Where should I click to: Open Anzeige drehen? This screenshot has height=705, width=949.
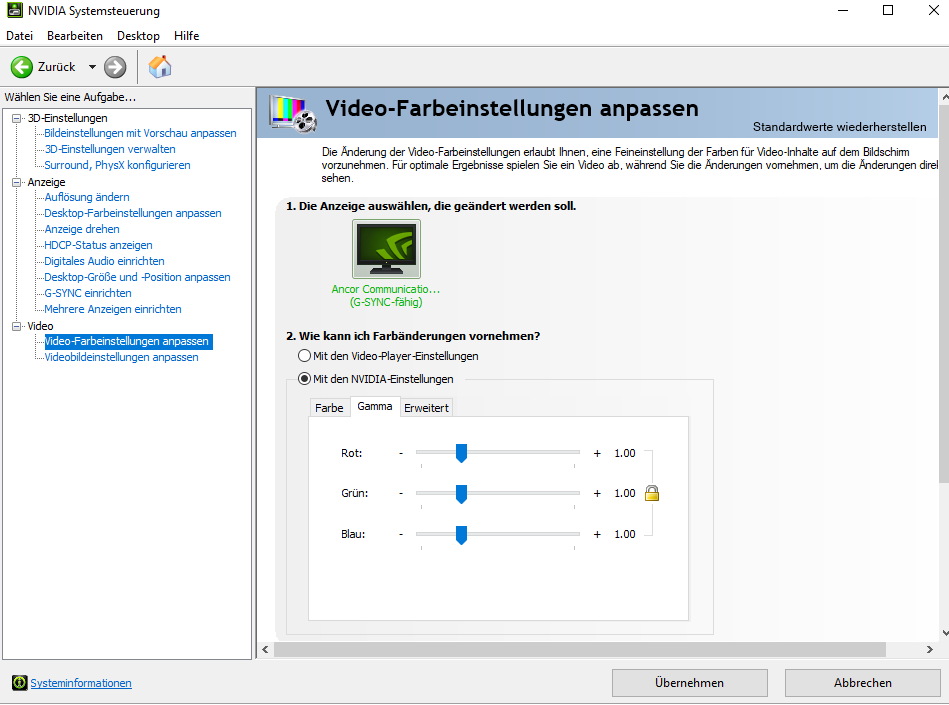tap(82, 229)
